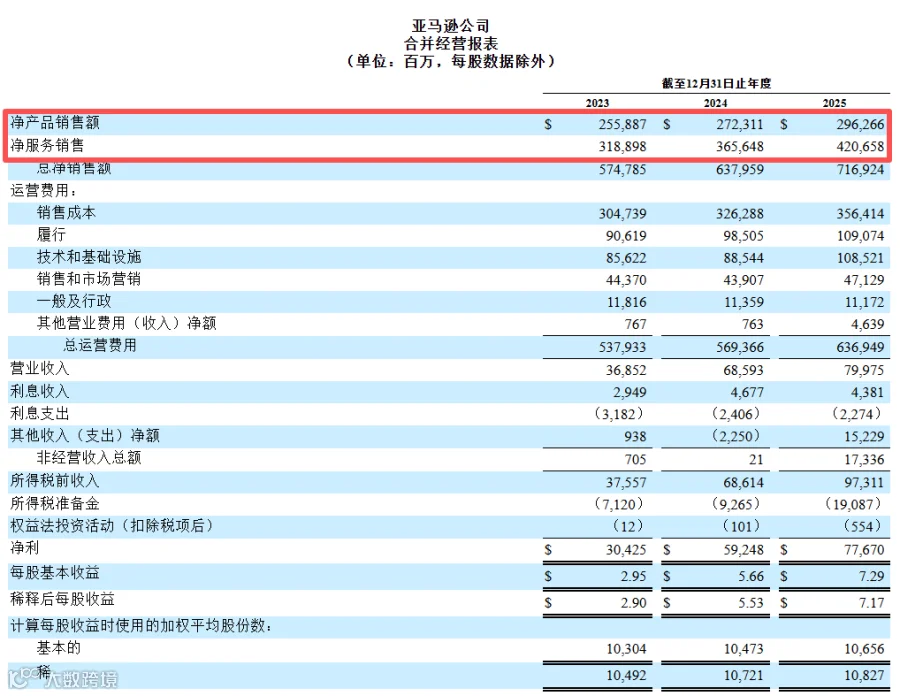The width and height of the screenshot is (900, 696).
Task: Click total net sales 716,924 cell
Action: [860, 170]
